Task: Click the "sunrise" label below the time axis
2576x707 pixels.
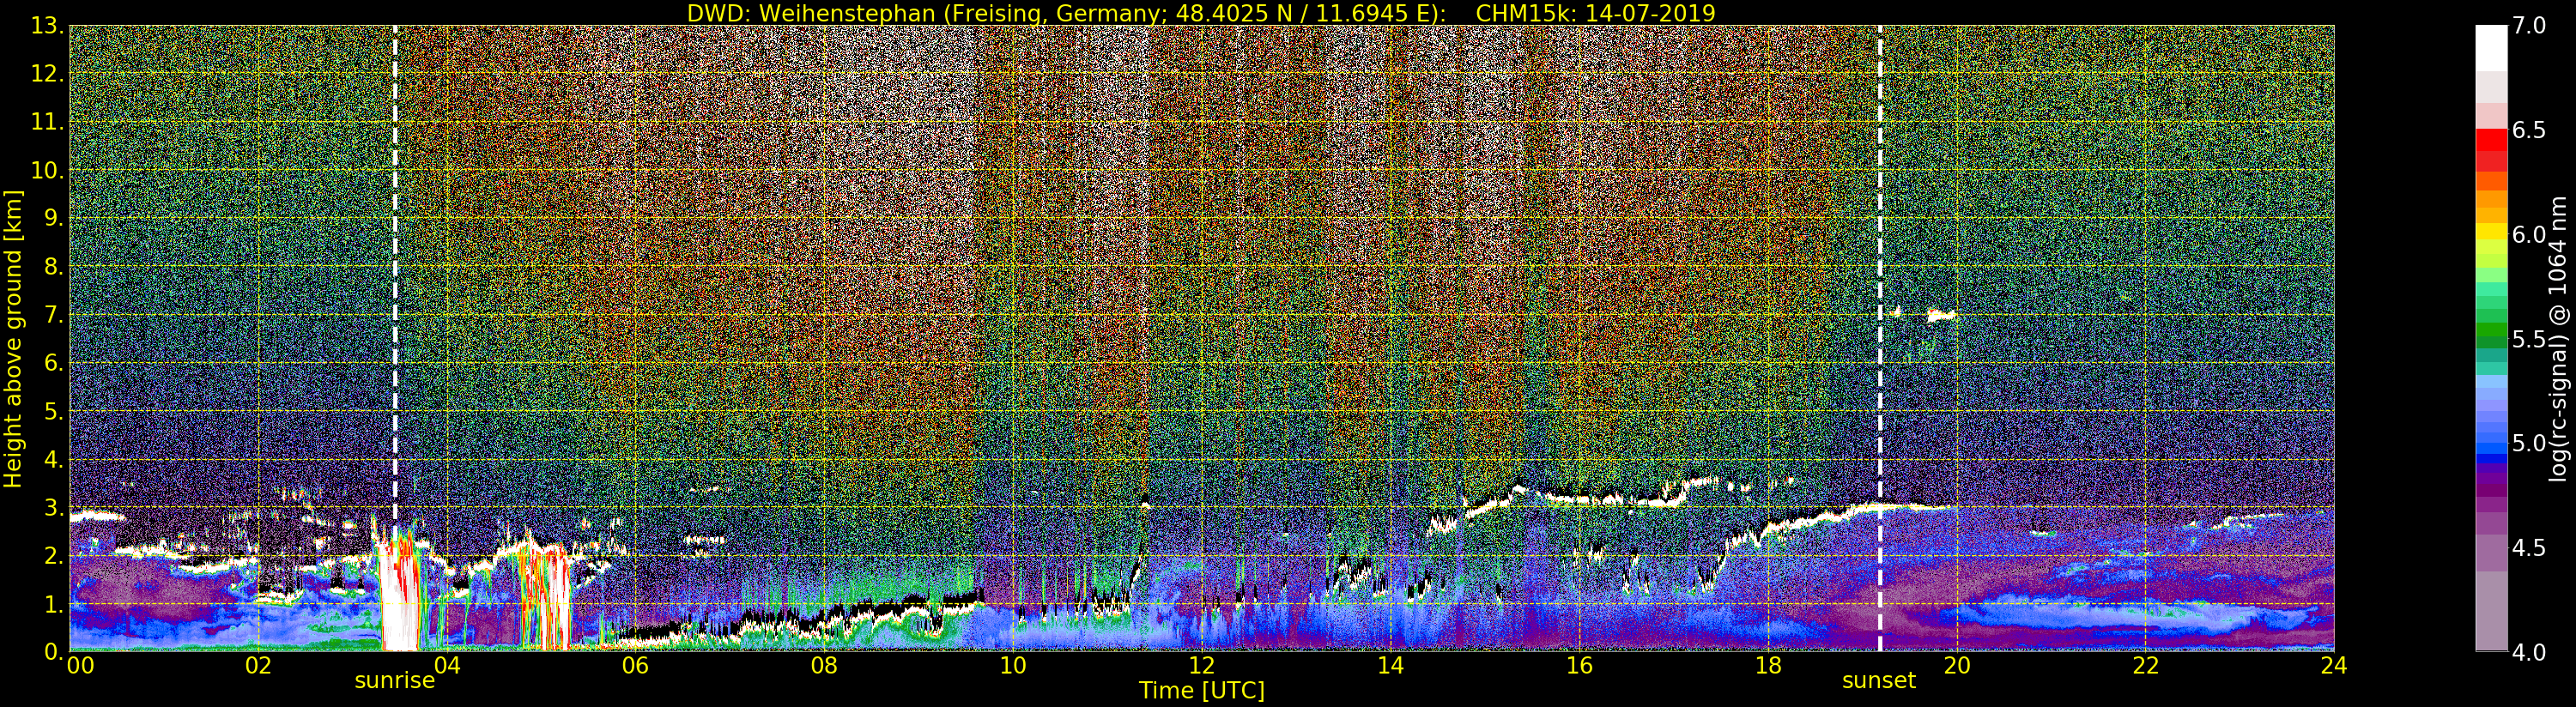Action: pyautogui.click(x=395, y=681)
